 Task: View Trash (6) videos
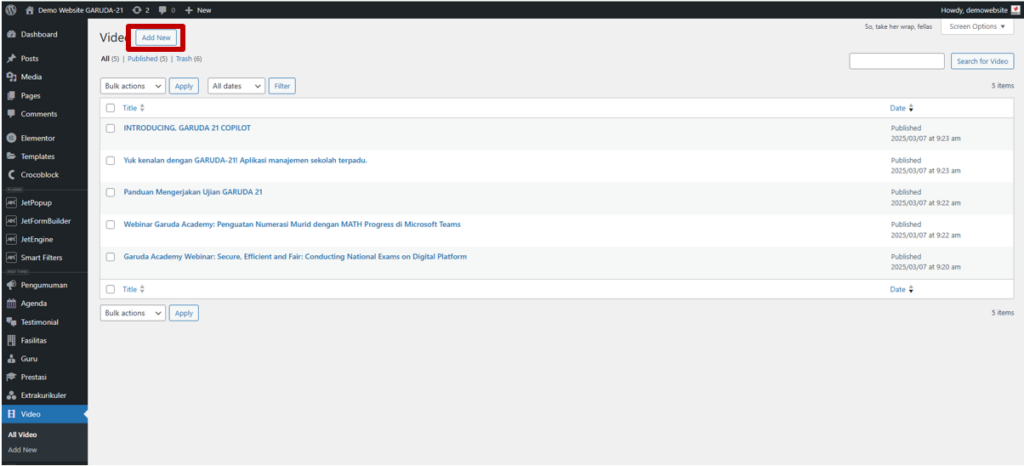(x=189, y=59)
